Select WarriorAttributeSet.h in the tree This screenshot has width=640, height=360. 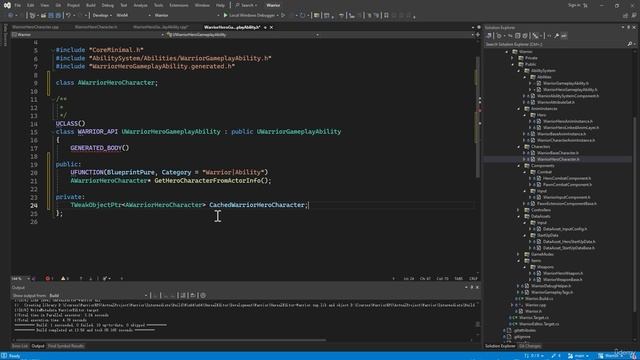coord(556,102)
